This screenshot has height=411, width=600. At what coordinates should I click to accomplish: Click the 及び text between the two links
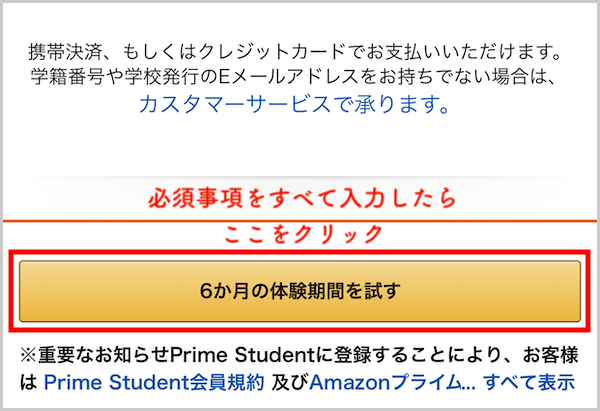[286, 382]
